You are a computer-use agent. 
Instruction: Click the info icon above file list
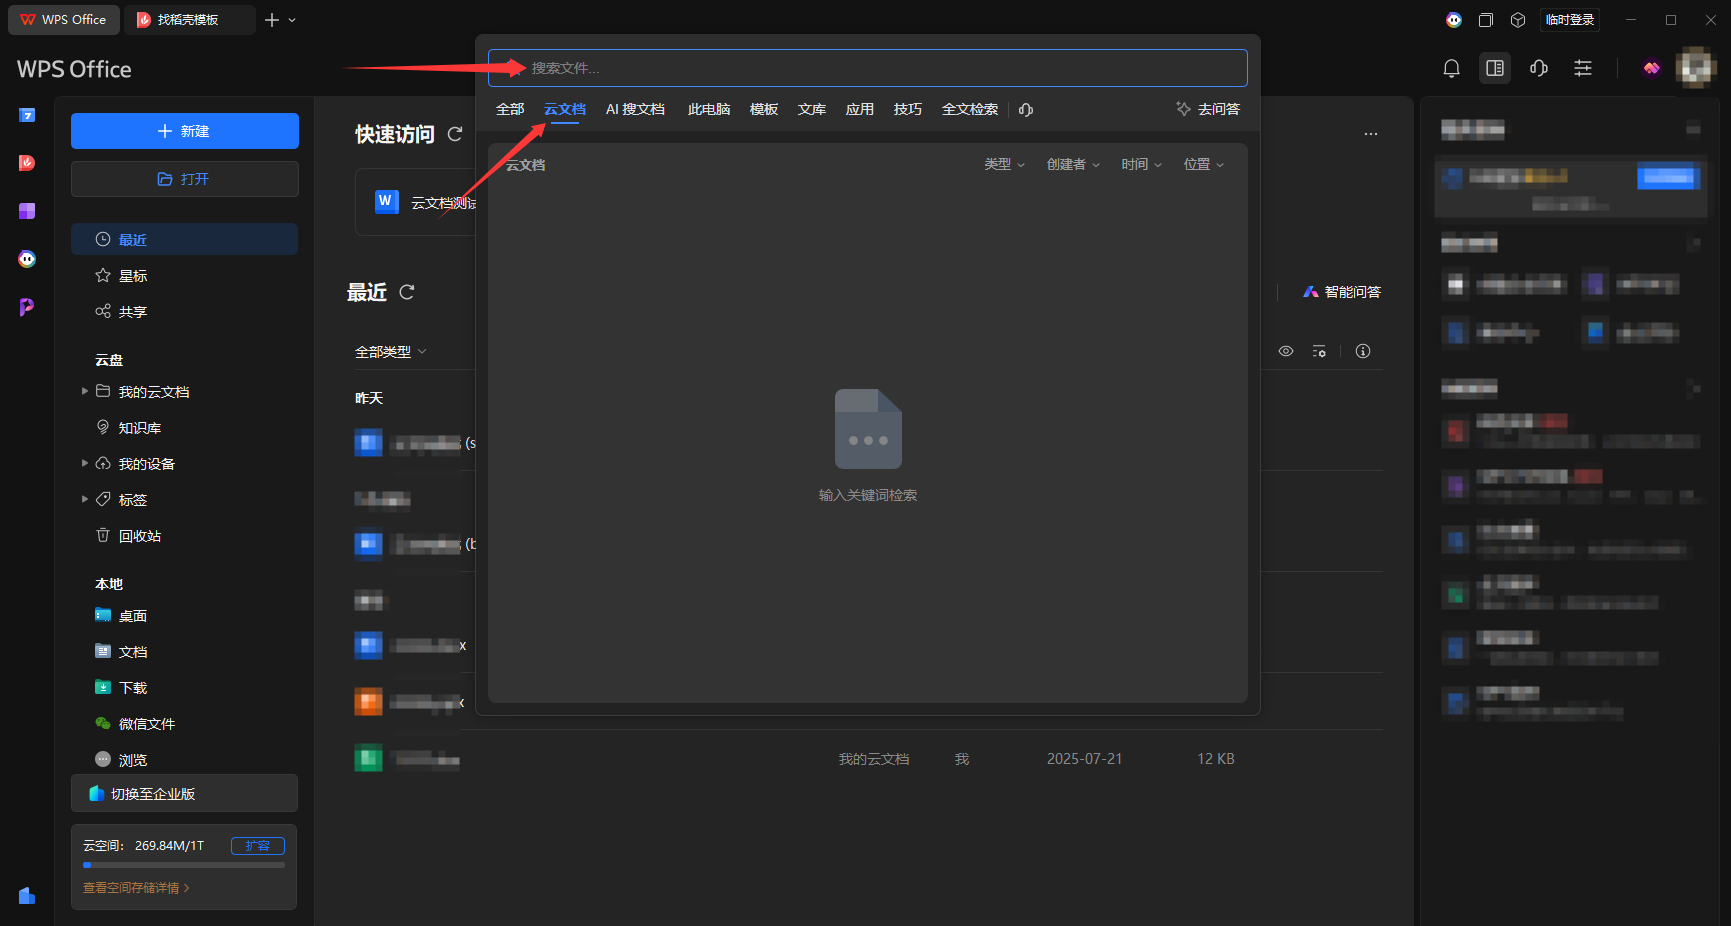[1363, 351]
